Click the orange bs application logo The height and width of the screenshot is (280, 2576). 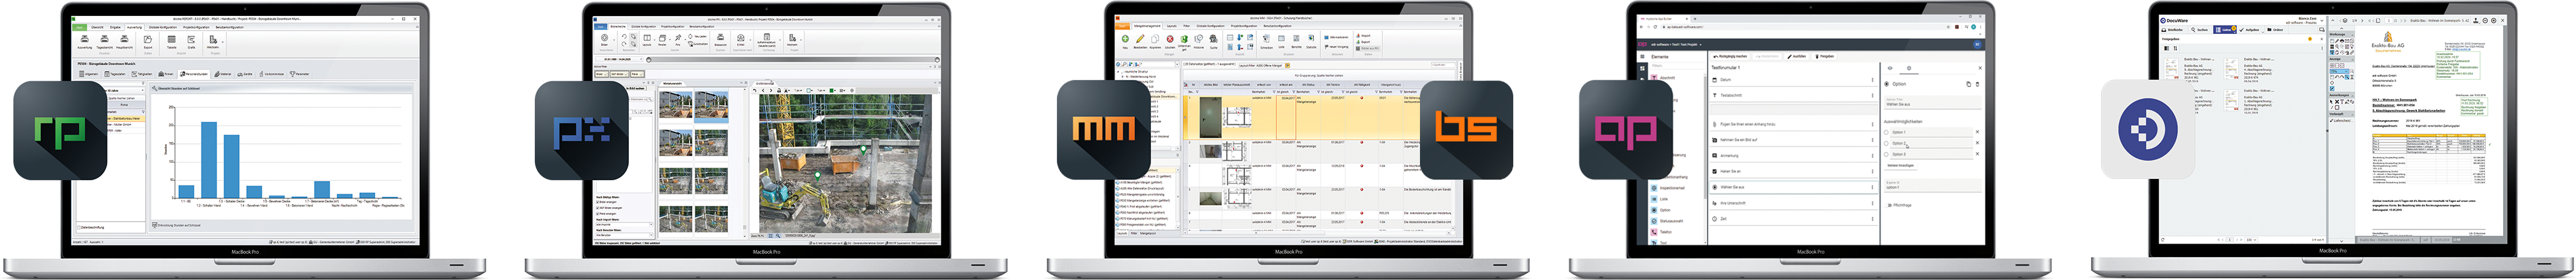(x=1466, y=129)
